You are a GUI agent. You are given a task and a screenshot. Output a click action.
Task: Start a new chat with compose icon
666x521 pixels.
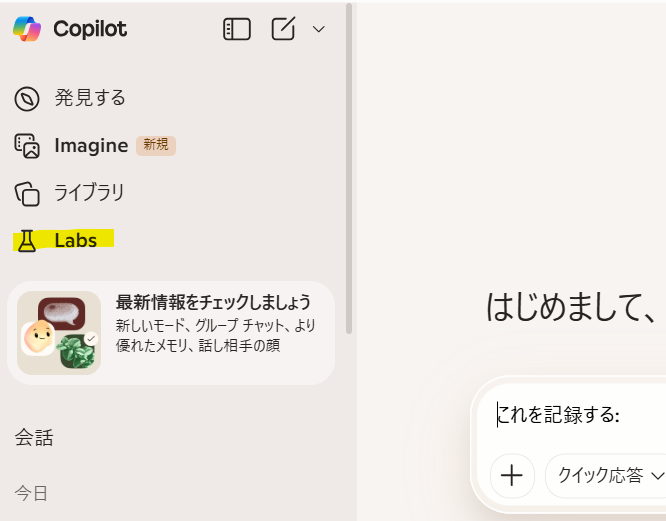[283, 29]
